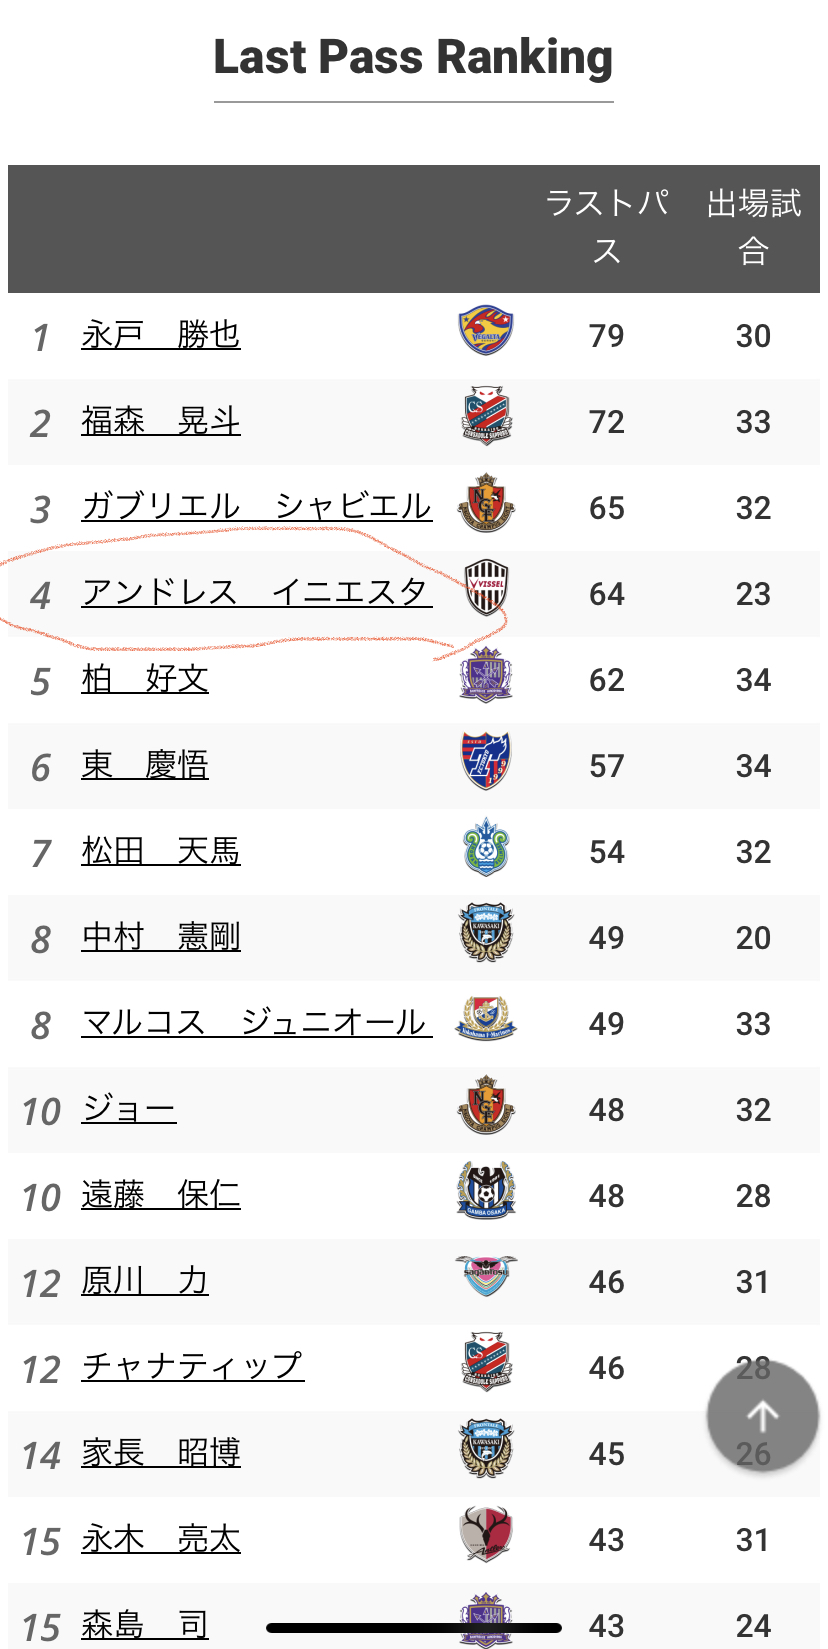Click the Vegalta Sendai club crest
Image resolution: width=828 pixels, height=1649 pixels.
[486, 332]
